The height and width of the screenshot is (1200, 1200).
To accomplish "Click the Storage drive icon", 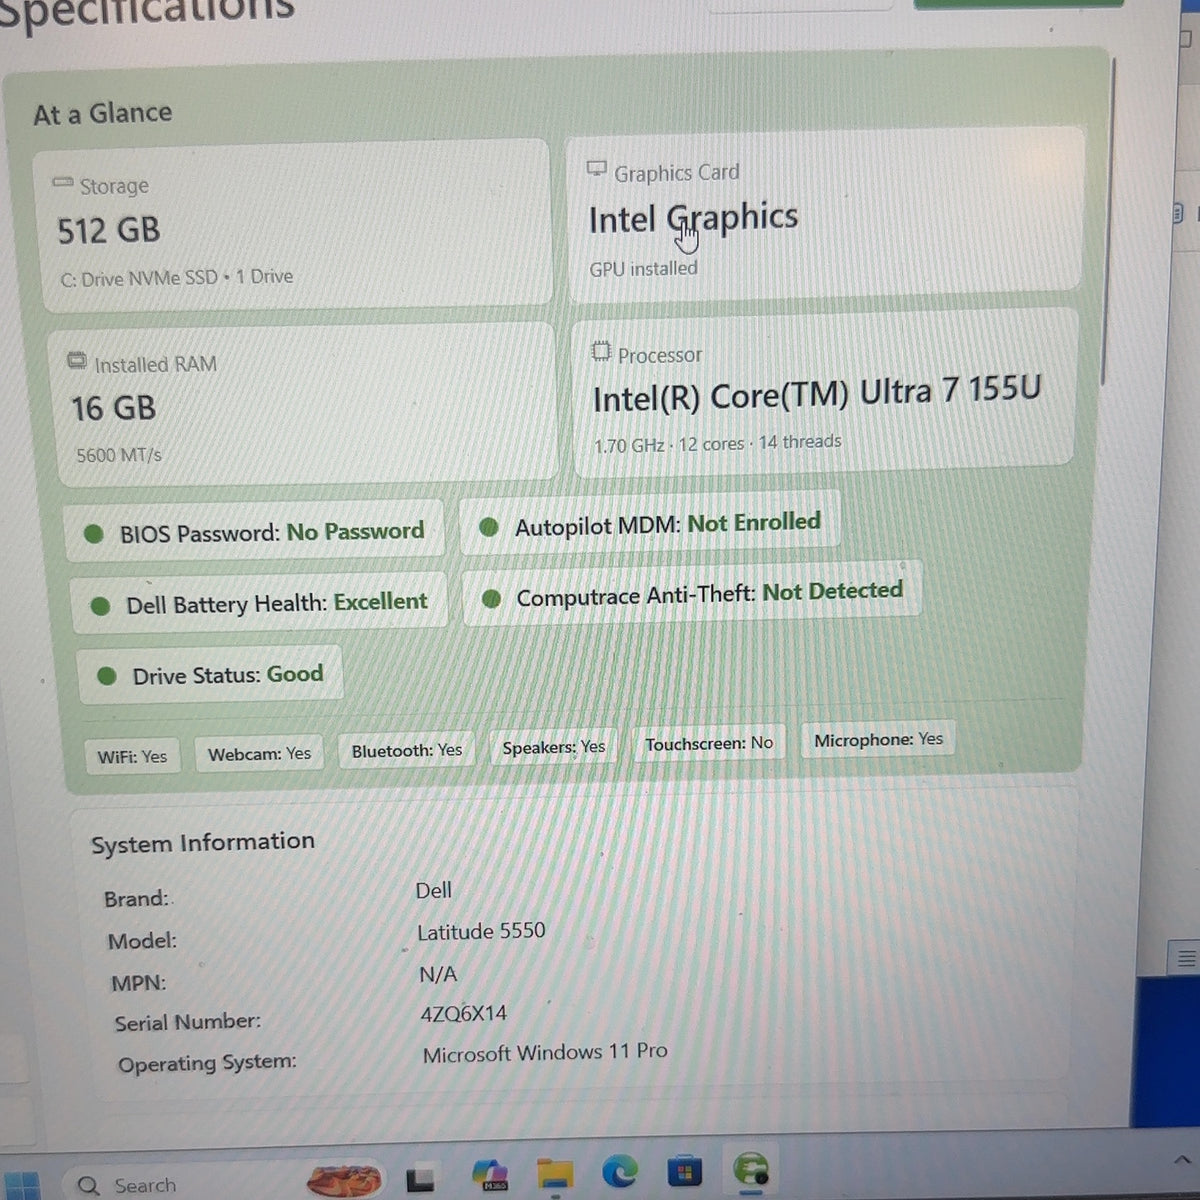I will click(x=63, y=183).
